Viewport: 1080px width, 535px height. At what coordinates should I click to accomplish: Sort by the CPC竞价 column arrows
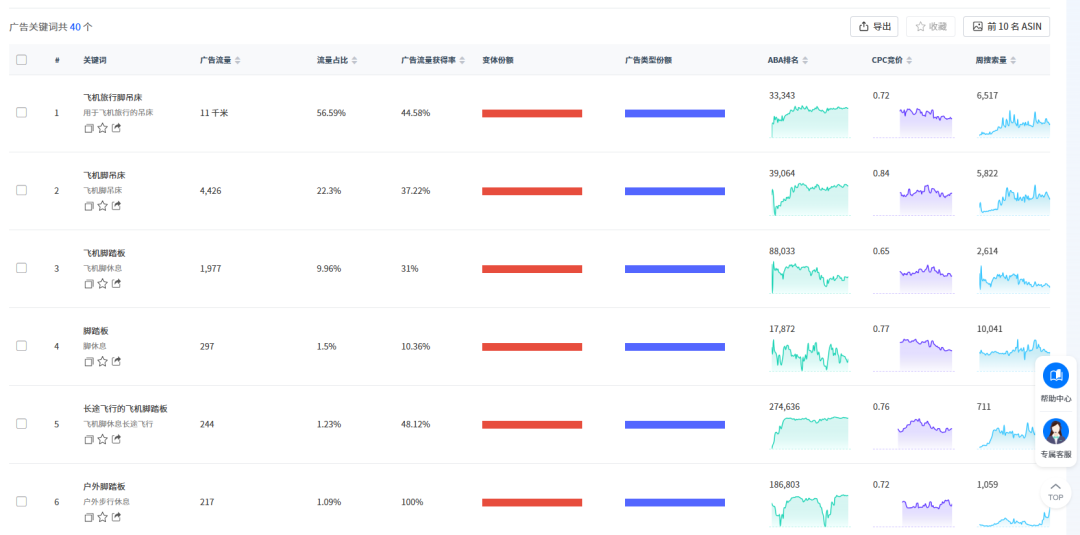[x=909, y=60]
